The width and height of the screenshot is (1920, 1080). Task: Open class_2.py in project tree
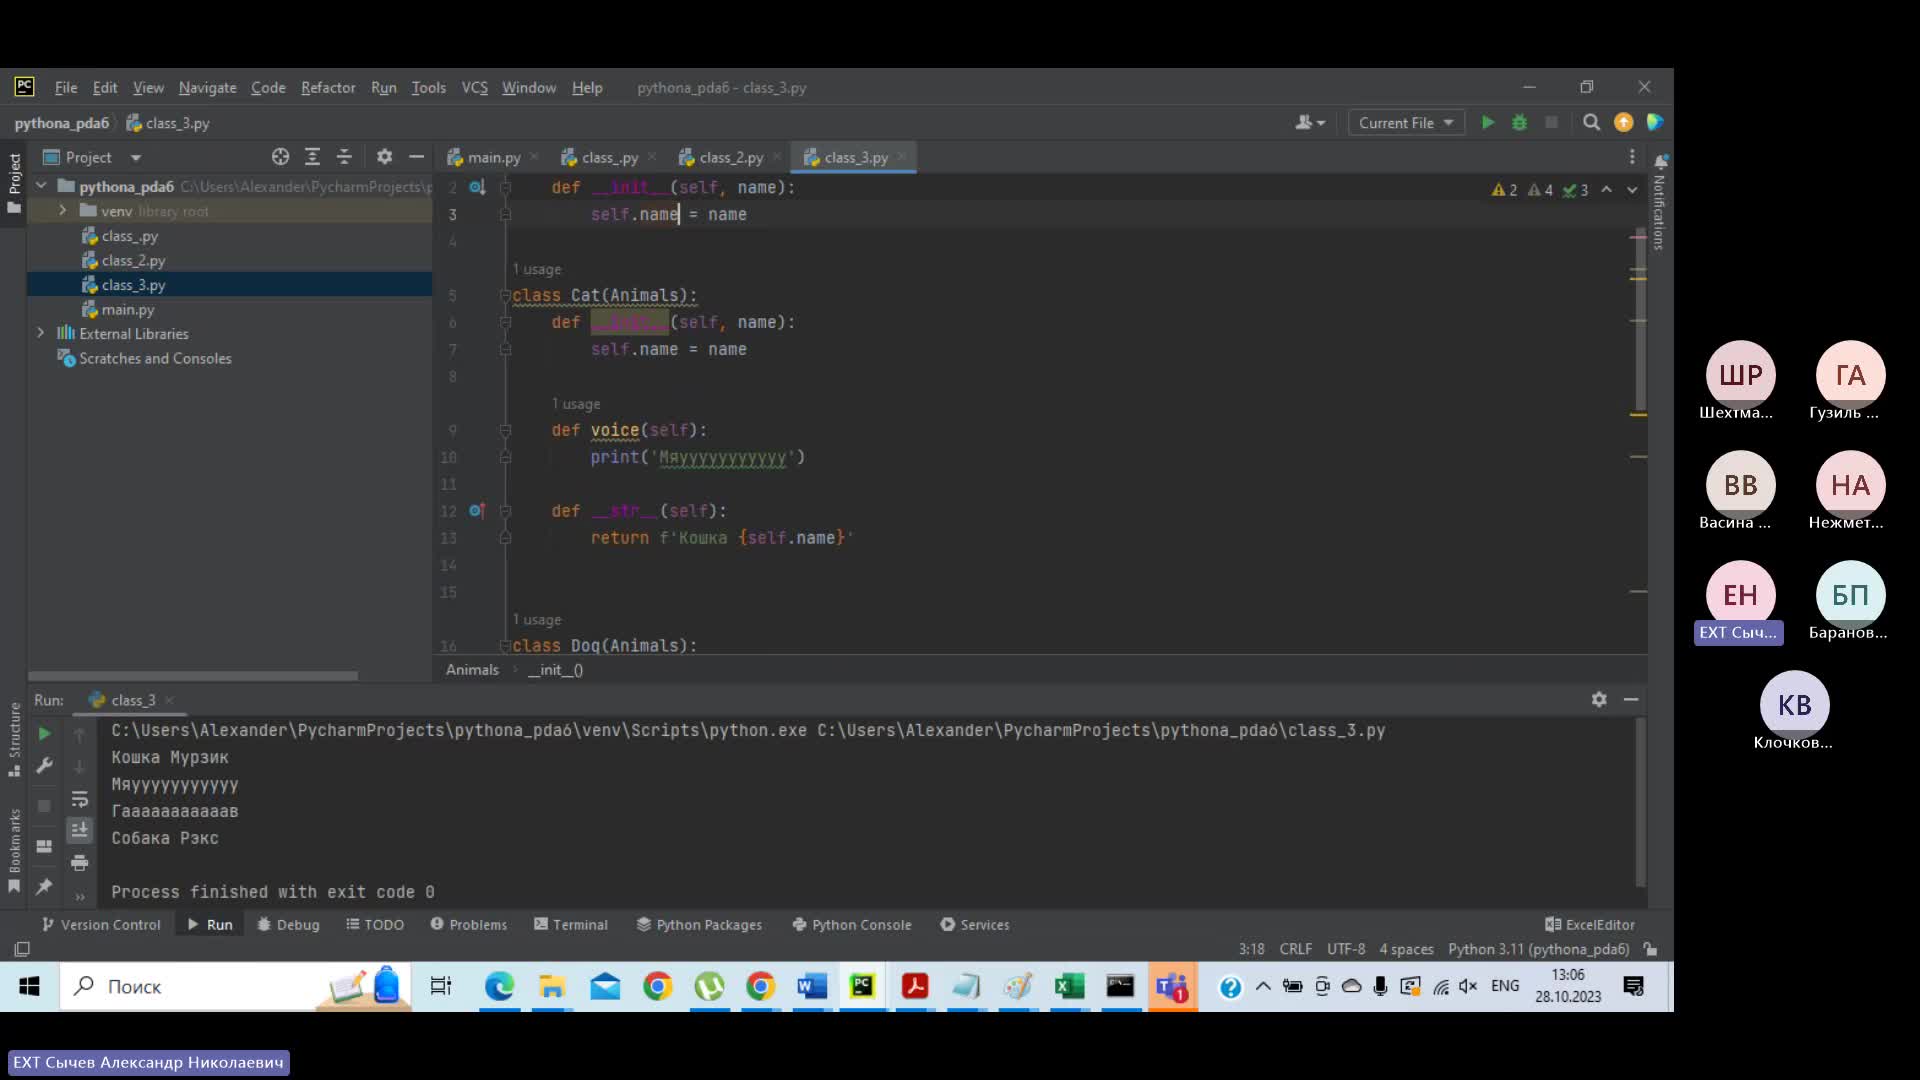(x=133, y=260)
